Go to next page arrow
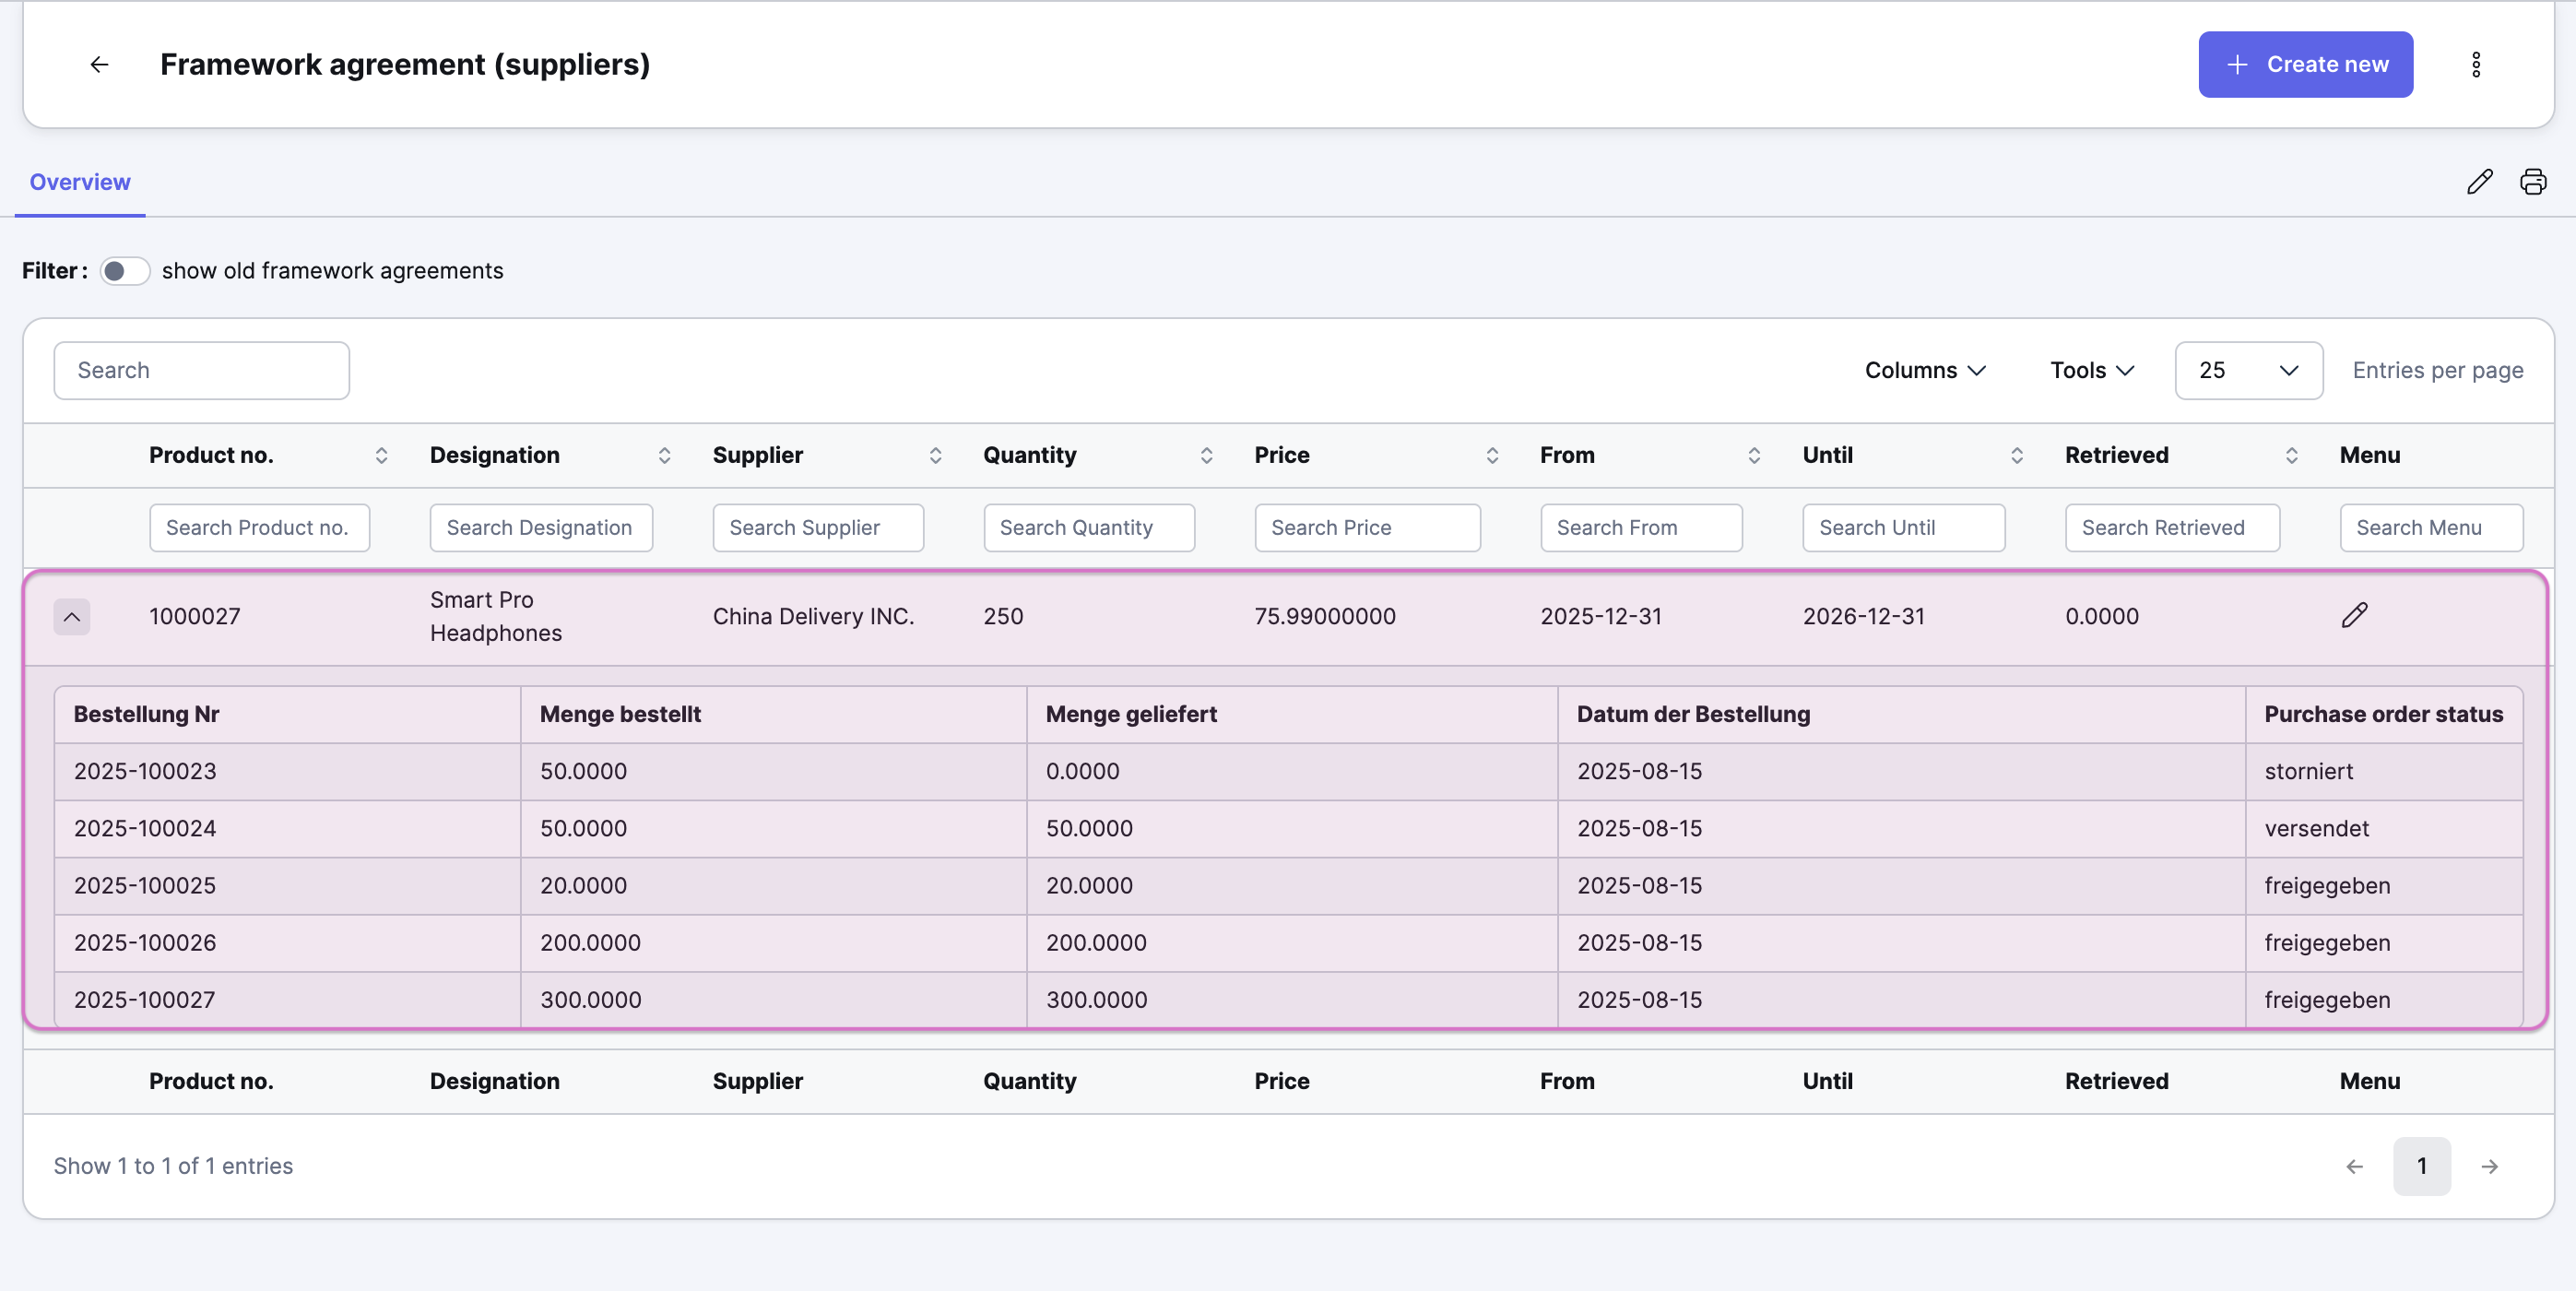The height and width of the screenshot is (1291, 2576). click(2490, 1167)
